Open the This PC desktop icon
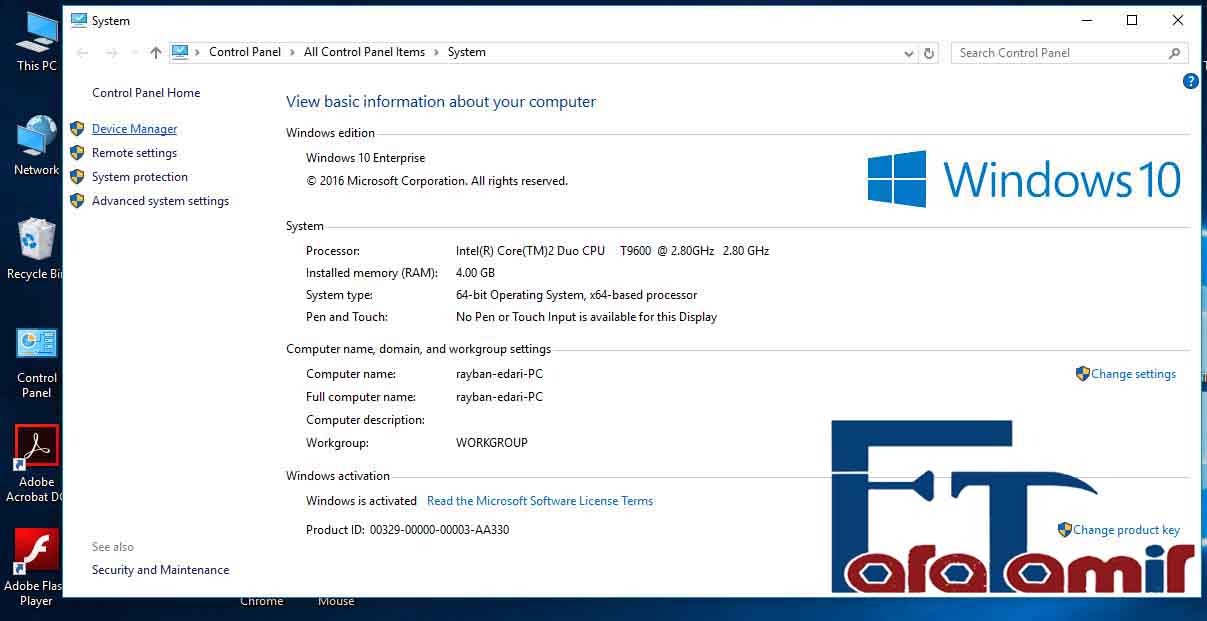1207x621 pixels. pyautogui.click(x=37, y=41)
